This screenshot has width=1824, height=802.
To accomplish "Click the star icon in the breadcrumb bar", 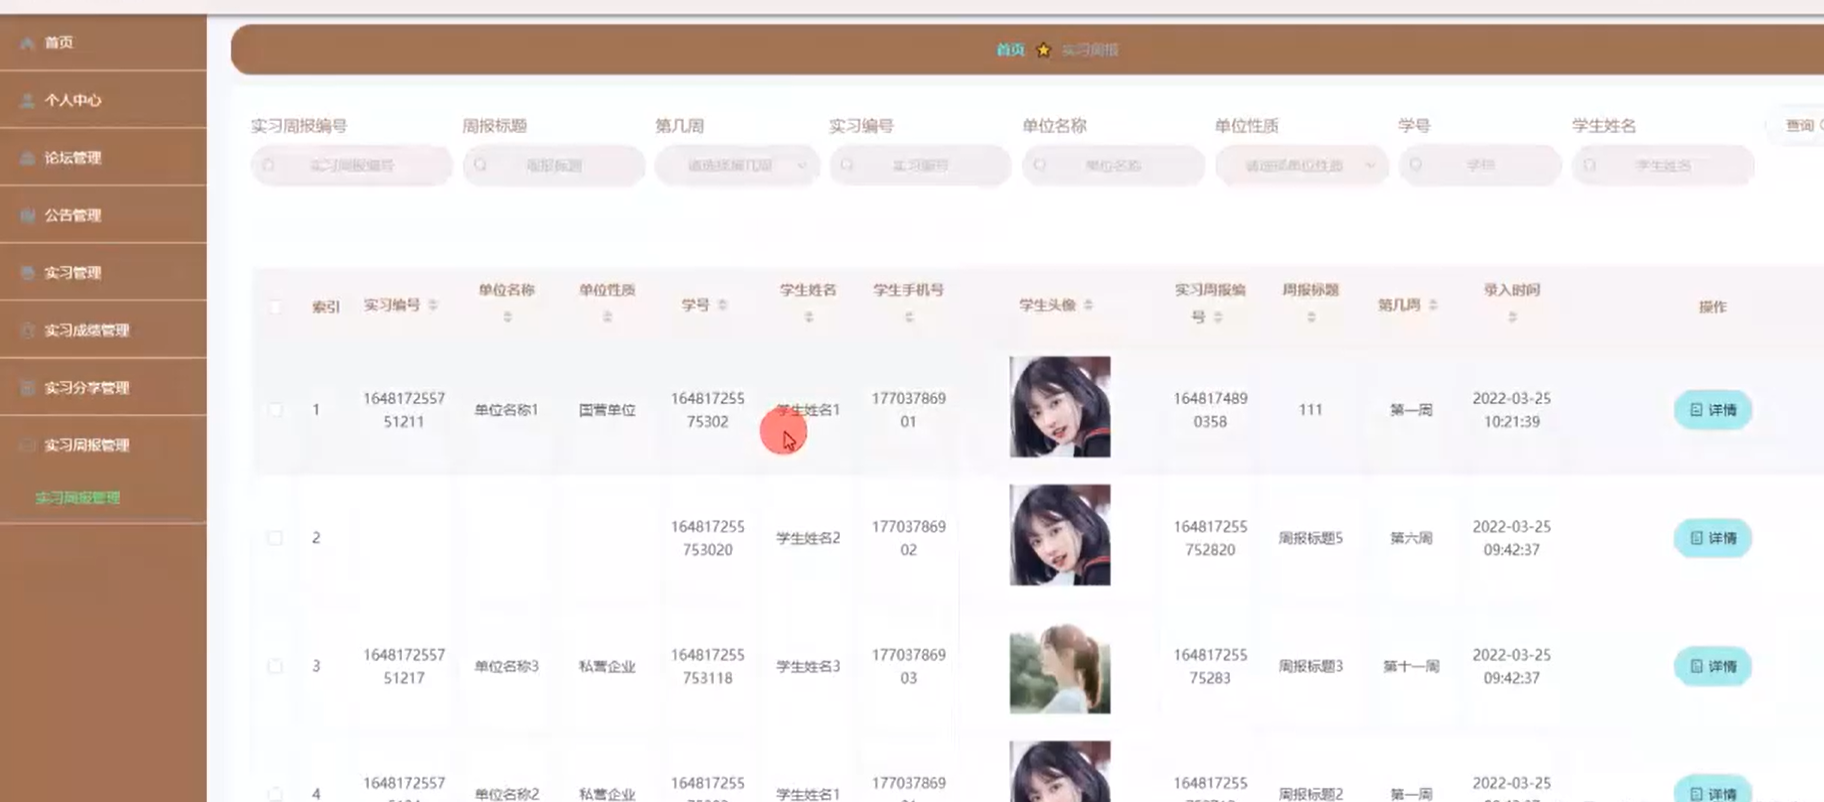I will click(1043, 50).
